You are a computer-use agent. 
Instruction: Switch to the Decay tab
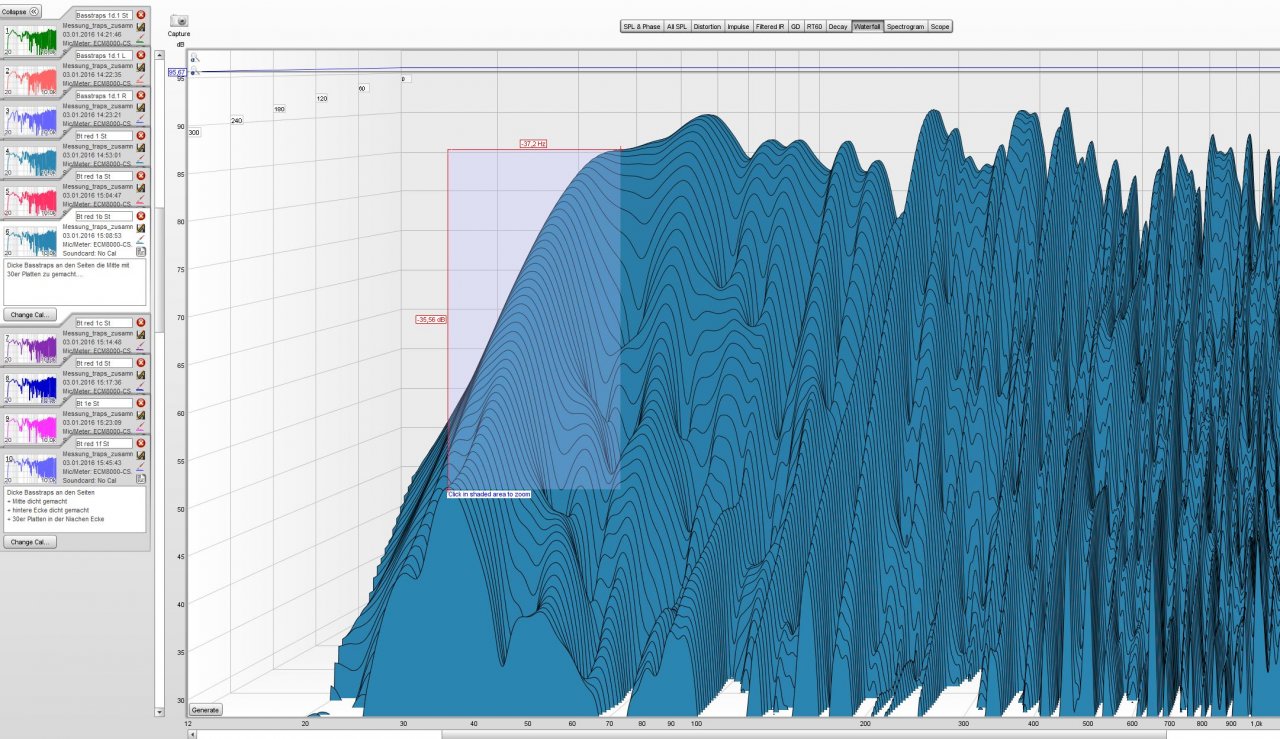[x=838, y=26]
